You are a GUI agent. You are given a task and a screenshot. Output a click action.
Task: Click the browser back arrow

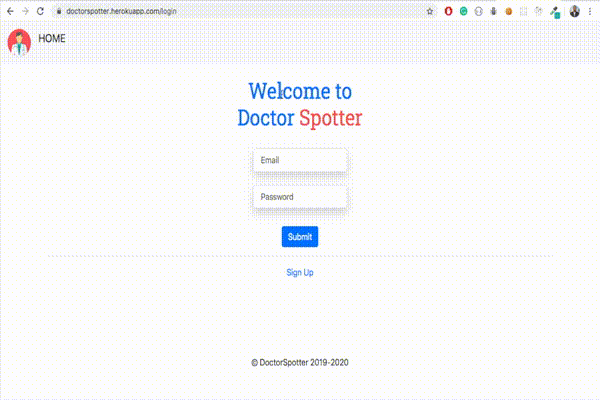pos(9,10)
